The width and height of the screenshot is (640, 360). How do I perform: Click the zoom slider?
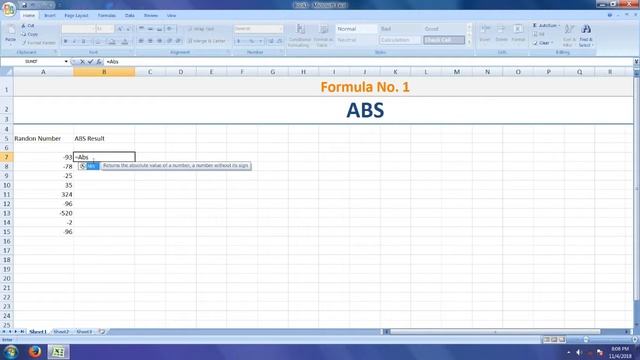tap(586, 340)
